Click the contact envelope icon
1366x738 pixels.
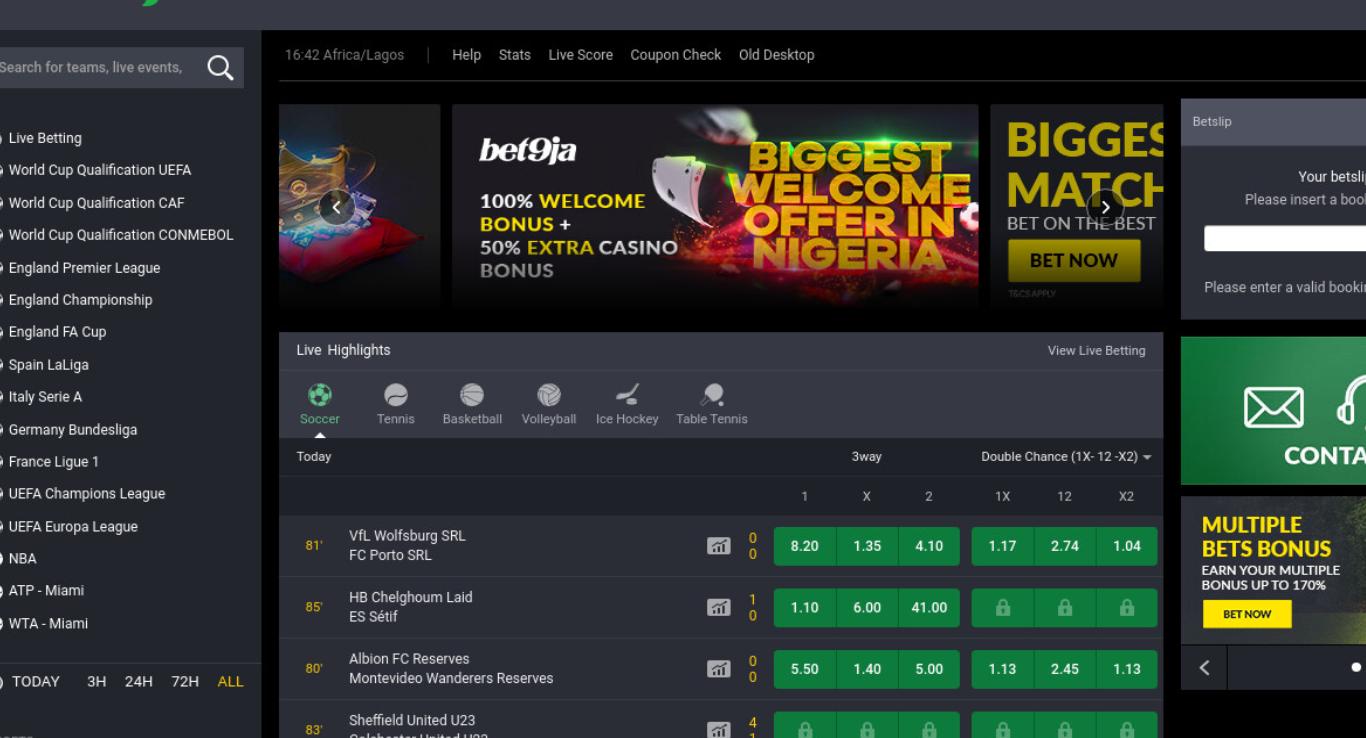(x=1273, y=408)
